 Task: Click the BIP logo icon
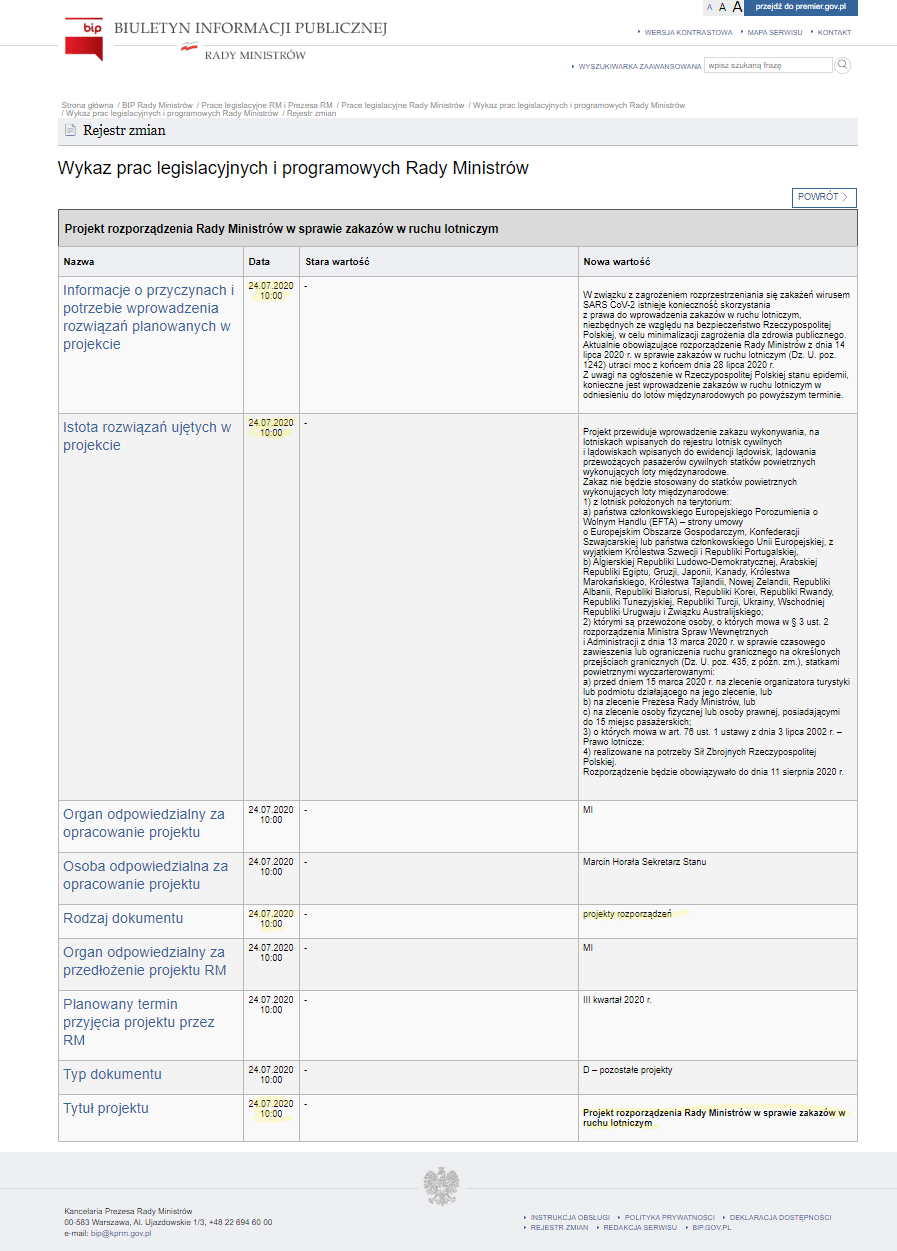[82, 38]
